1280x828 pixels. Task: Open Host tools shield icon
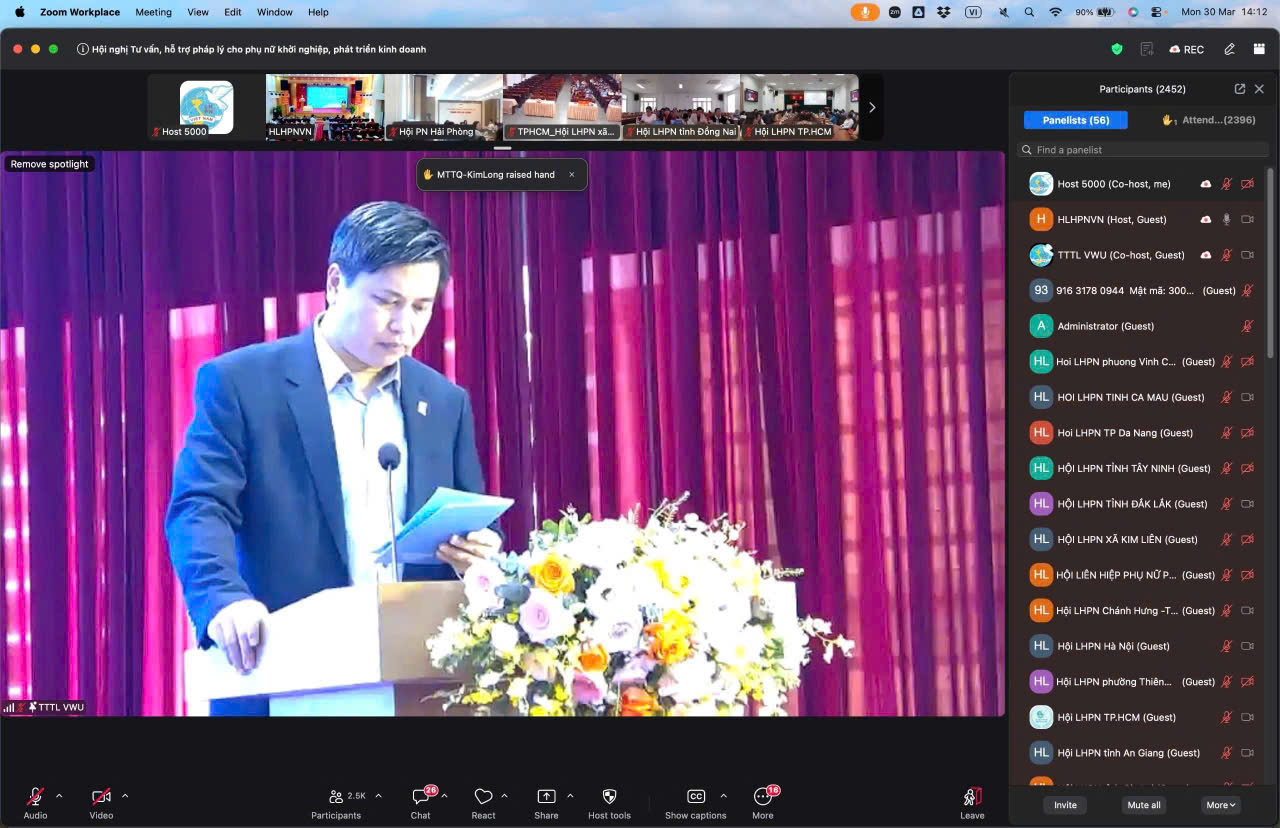(609, 797)
